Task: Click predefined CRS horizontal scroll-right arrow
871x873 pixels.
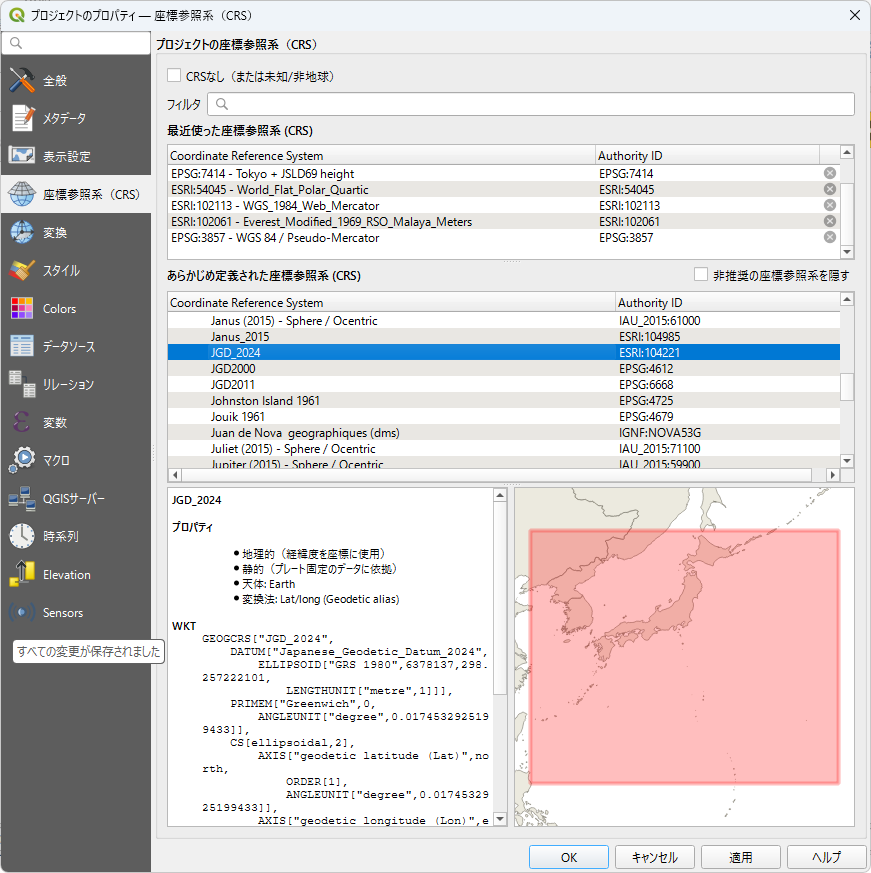Action: pyautogui.click(x=833, y=475)
